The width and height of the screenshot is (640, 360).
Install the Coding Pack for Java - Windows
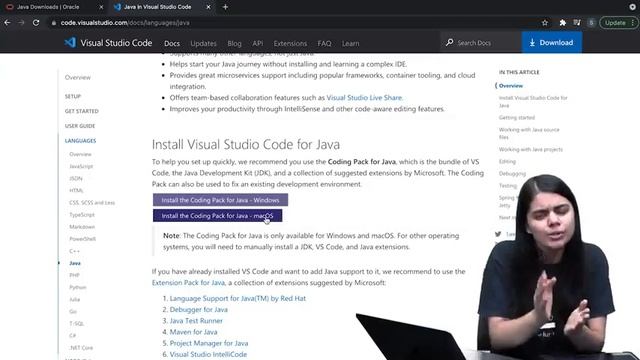pyautogui.click(x=220, y=200)
